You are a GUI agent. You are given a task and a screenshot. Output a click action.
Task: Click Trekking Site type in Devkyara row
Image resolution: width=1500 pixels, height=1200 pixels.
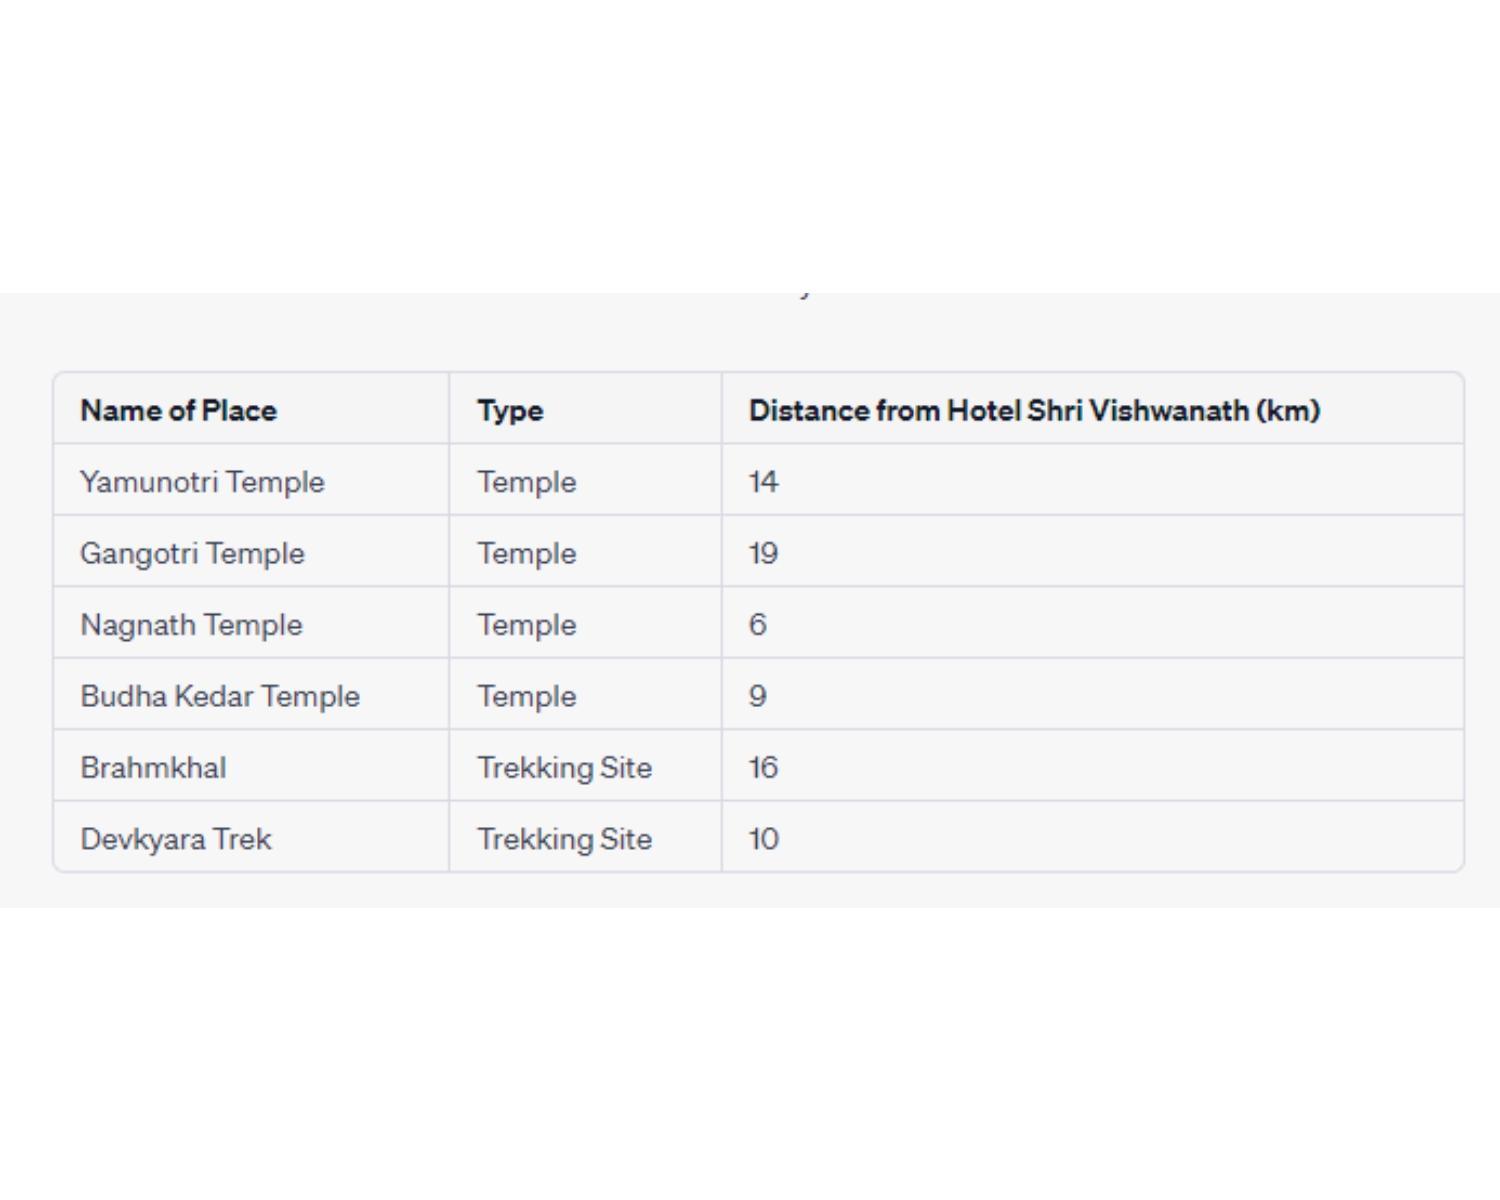tap(564, 839)
